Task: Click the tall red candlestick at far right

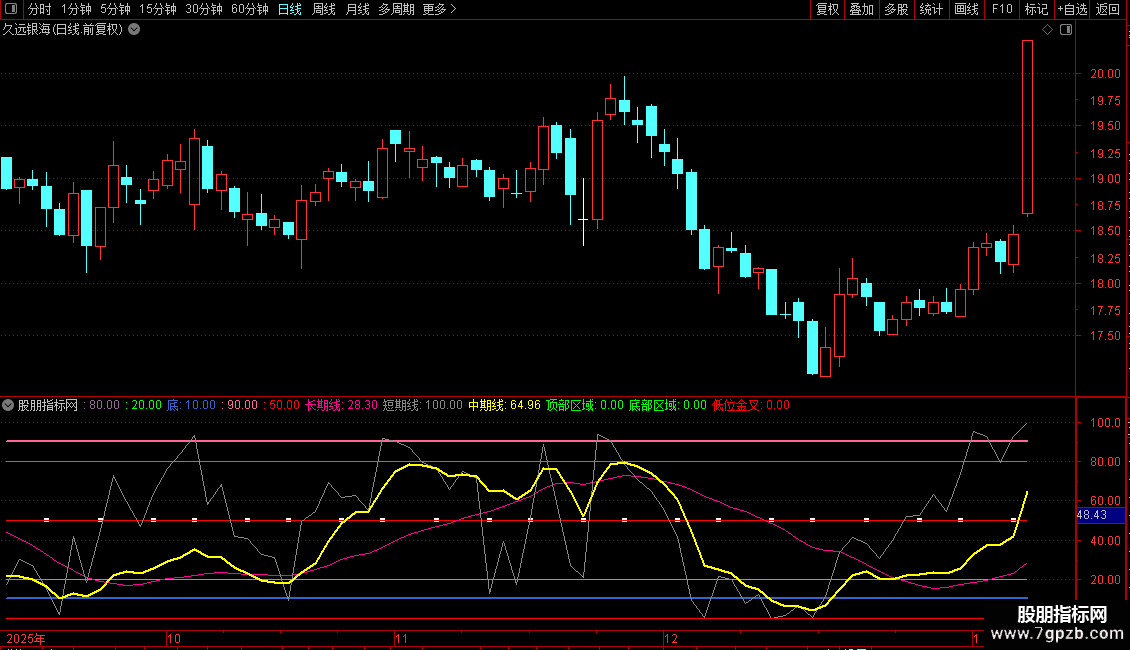Action: coord(1027,127)
